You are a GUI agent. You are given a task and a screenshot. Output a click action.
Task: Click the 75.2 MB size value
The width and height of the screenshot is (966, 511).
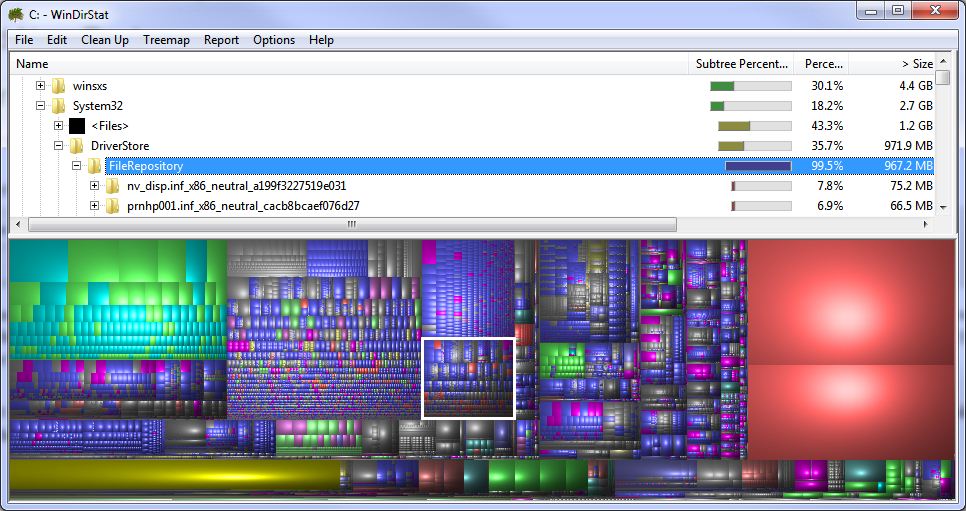click(x=912, y=186)
